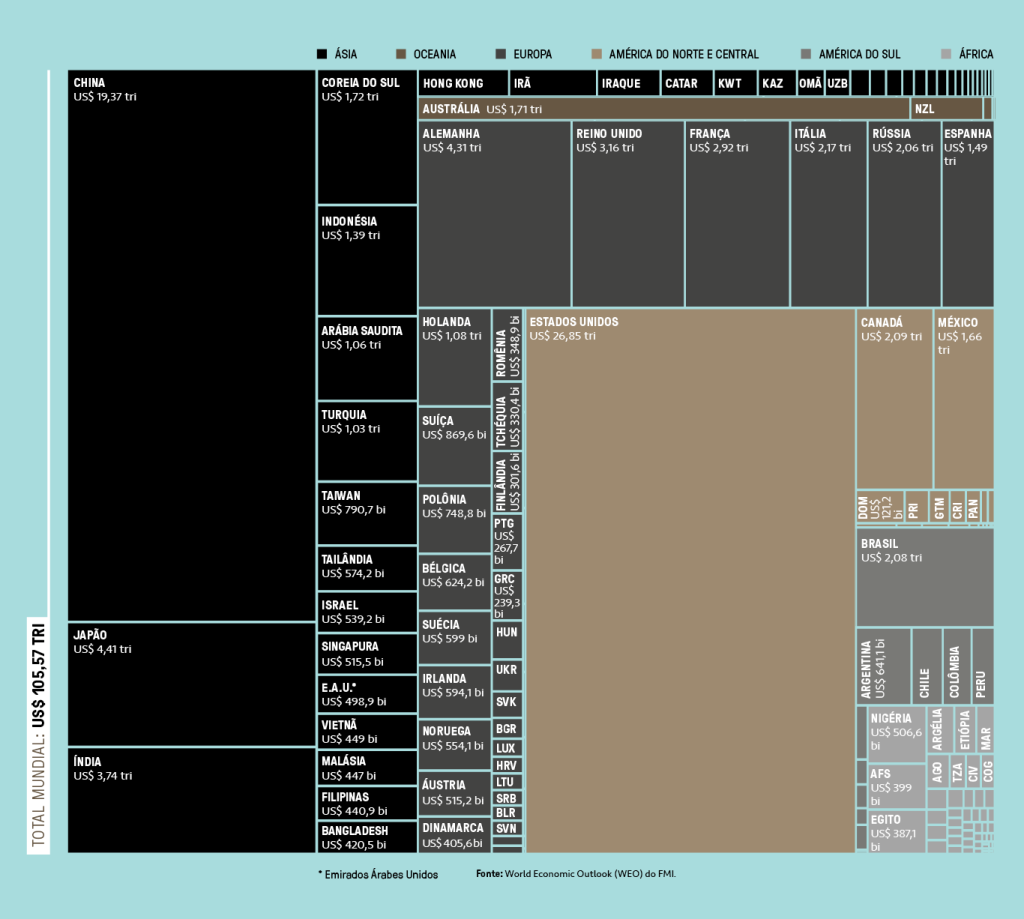1024x919 pixels.
Task: Select the China block US$ 19,37 tri
Action: pyautogui.click(x=191, y=346)
